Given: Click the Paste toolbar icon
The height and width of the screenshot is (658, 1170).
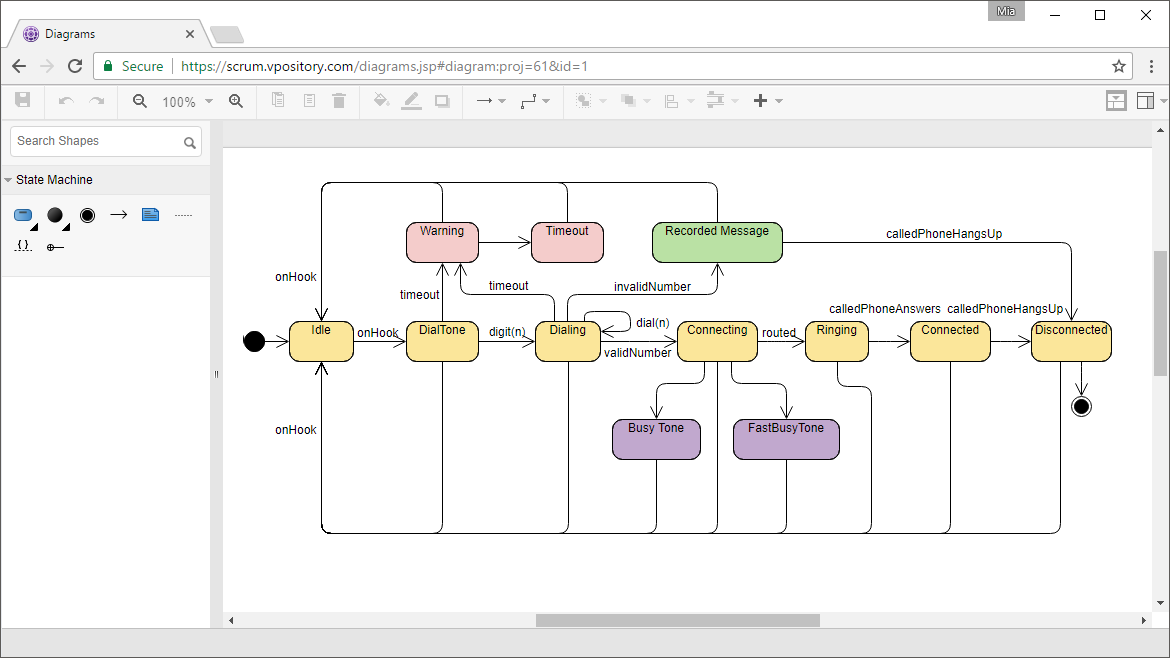Looking at the screenshot, I should pyautogui.click(x=309, y=100).
